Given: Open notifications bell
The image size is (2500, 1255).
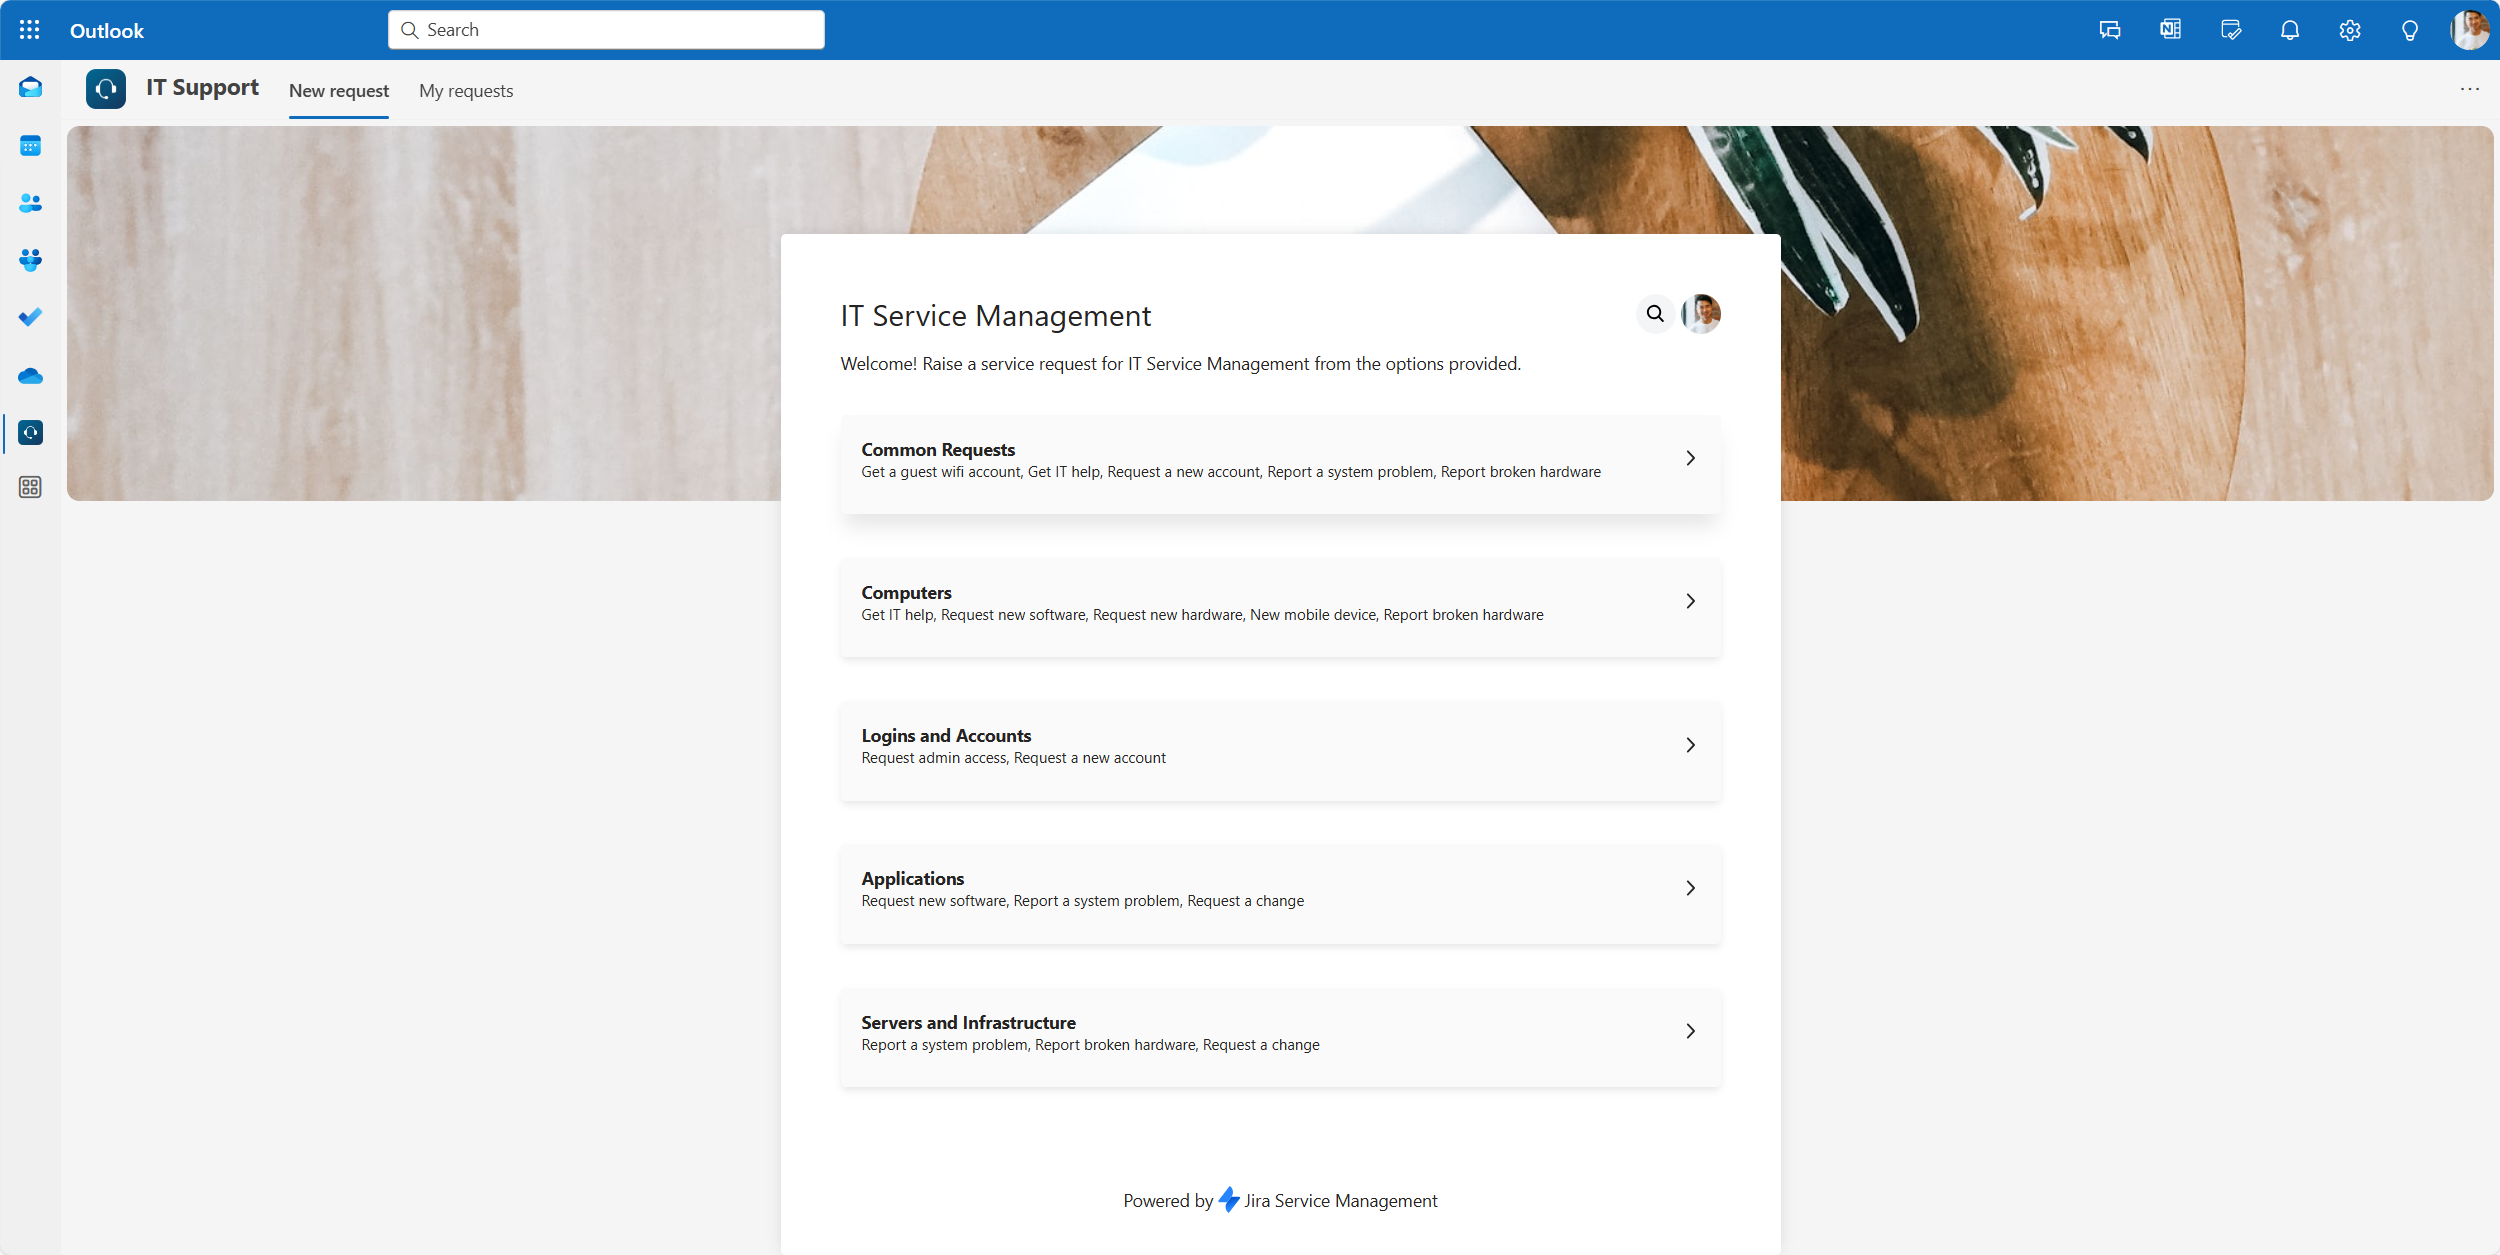Looking at the screenshot, I should coord(2290,30).
